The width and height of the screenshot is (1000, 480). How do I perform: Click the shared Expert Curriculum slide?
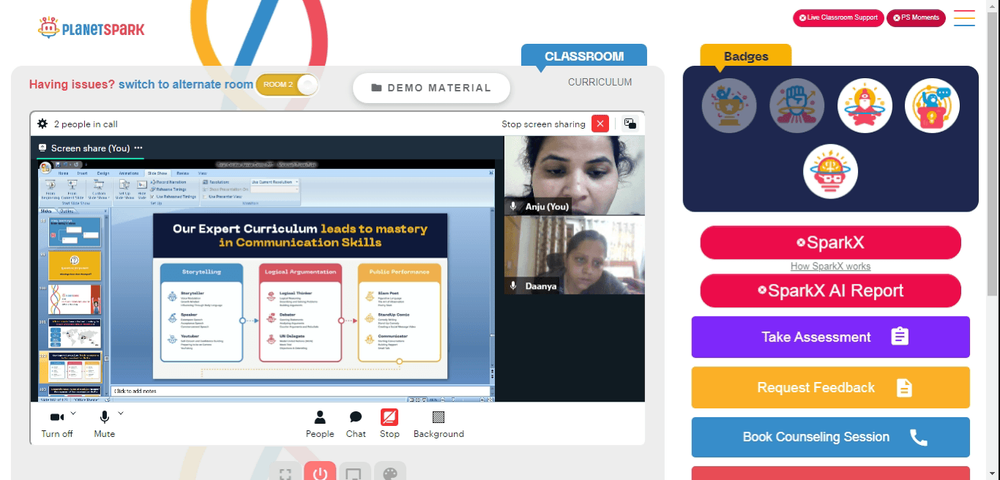click(300, 296)
